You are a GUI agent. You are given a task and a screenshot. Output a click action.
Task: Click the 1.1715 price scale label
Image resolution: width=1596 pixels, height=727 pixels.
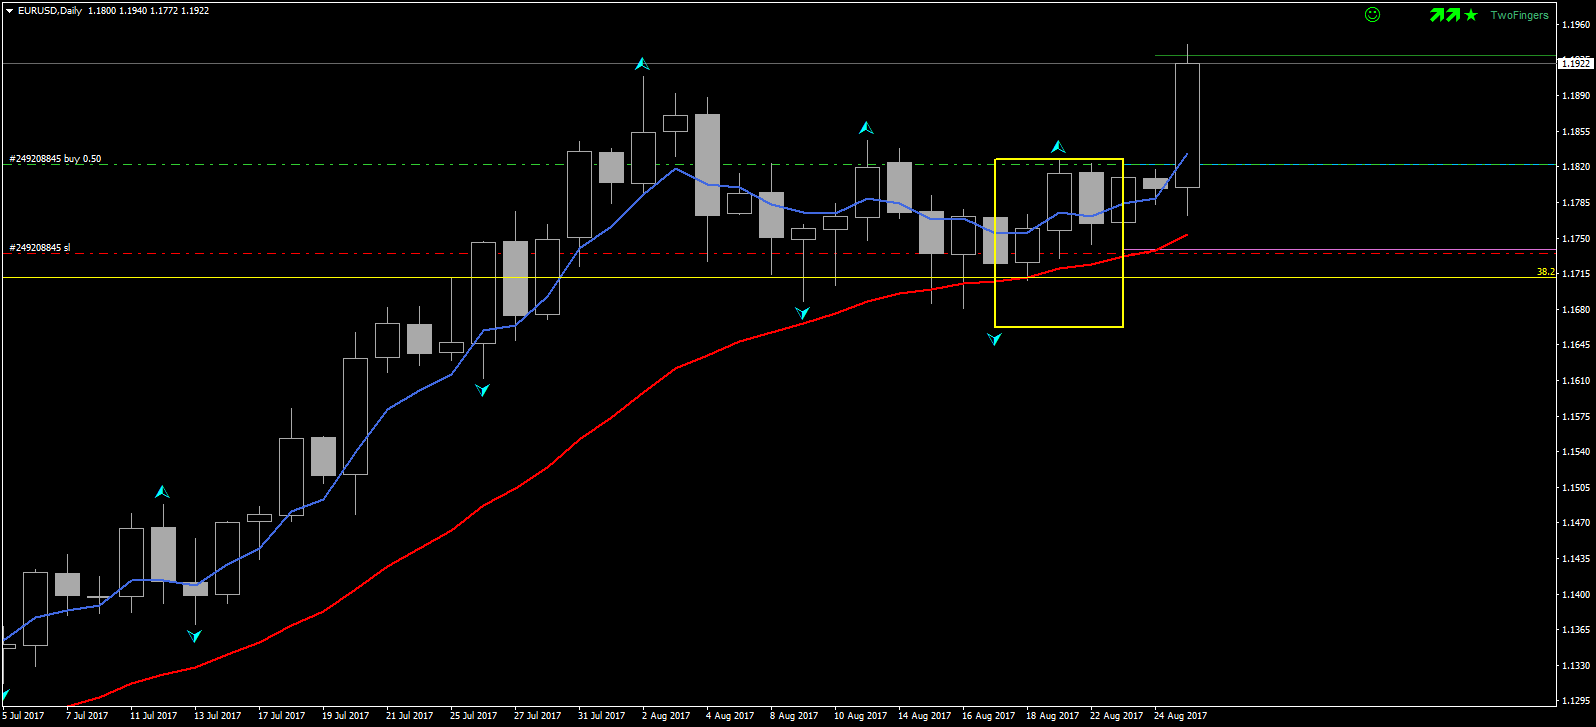point(1575,274)
